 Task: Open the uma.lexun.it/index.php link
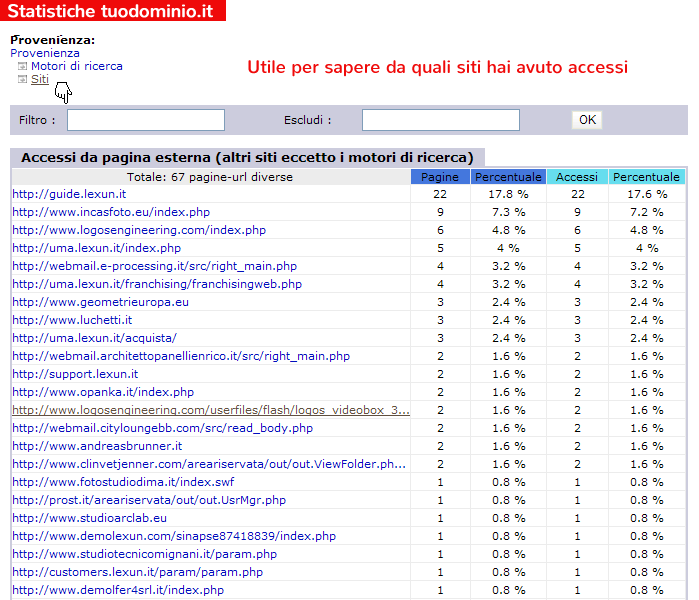97,248
